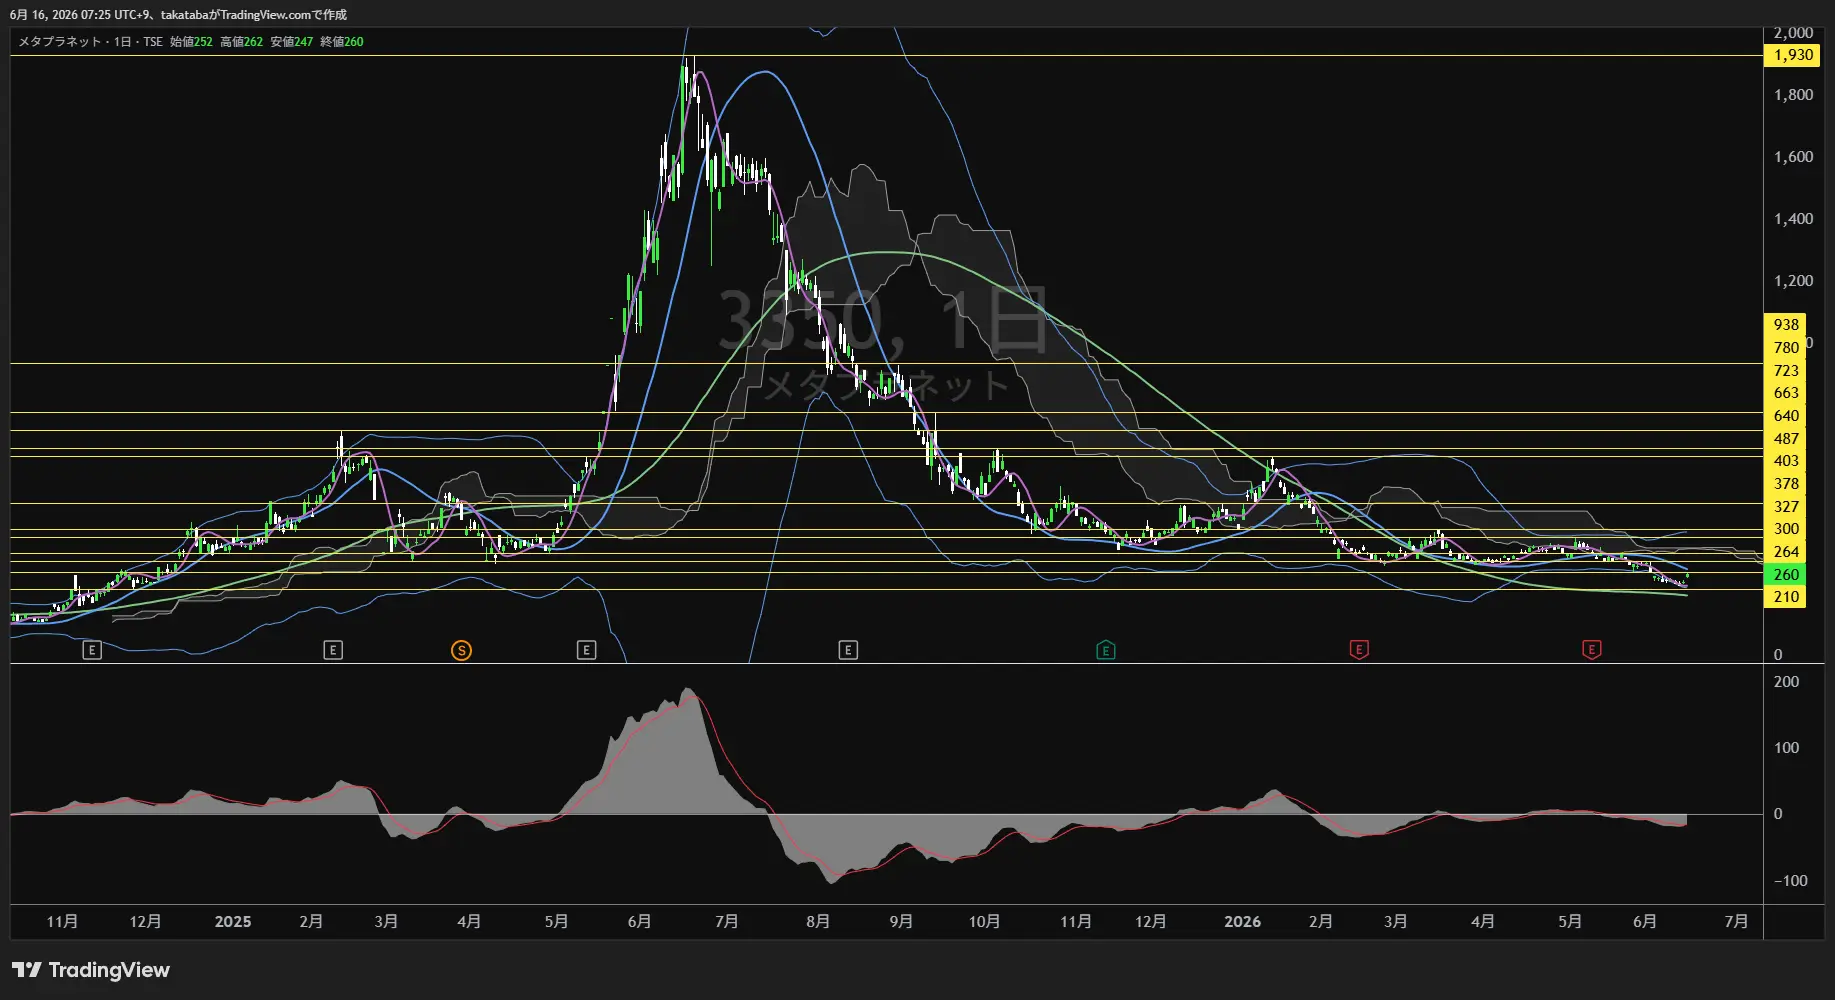Click 100 on the indicator scale

1786,748
